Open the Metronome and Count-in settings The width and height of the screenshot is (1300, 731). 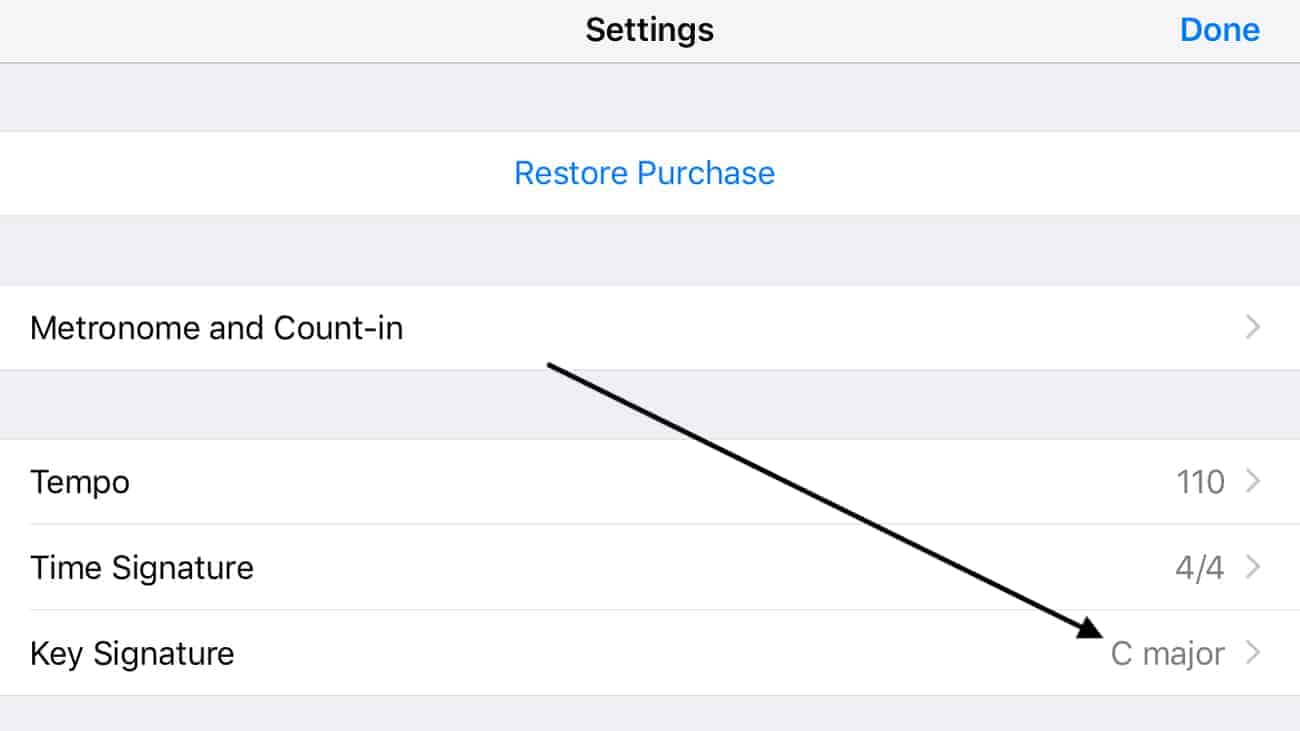pyautogui.click(x=217, y=328)
